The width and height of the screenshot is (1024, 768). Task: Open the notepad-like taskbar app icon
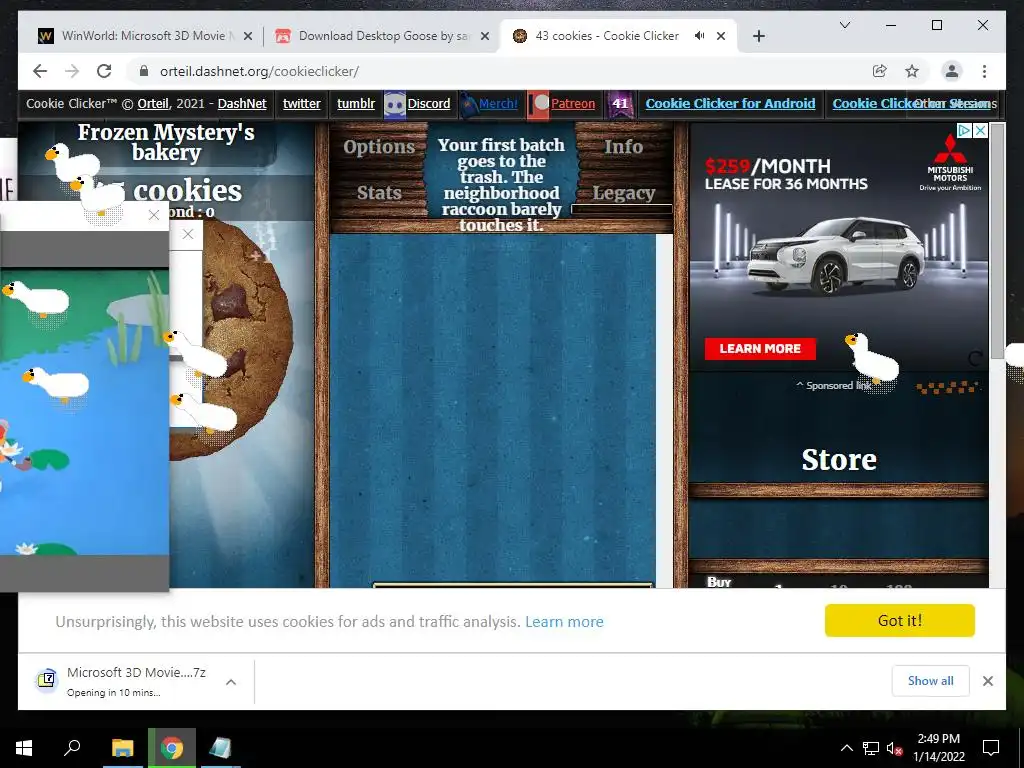[220, 748]
